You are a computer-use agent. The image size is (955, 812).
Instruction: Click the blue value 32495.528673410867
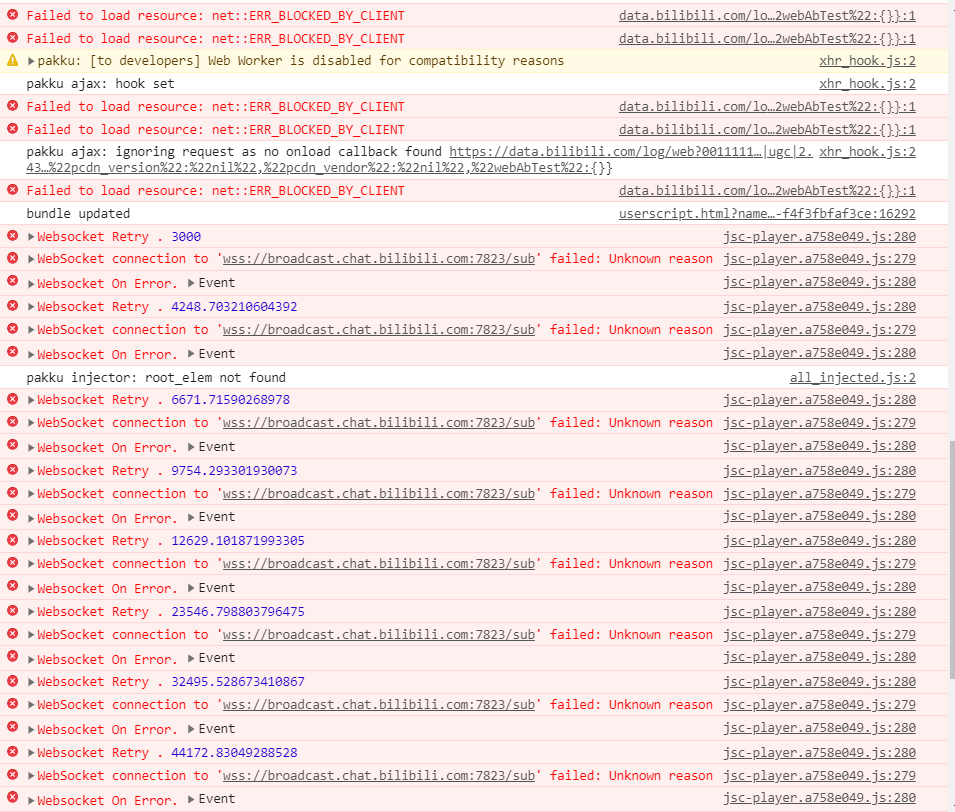point(238,682)
